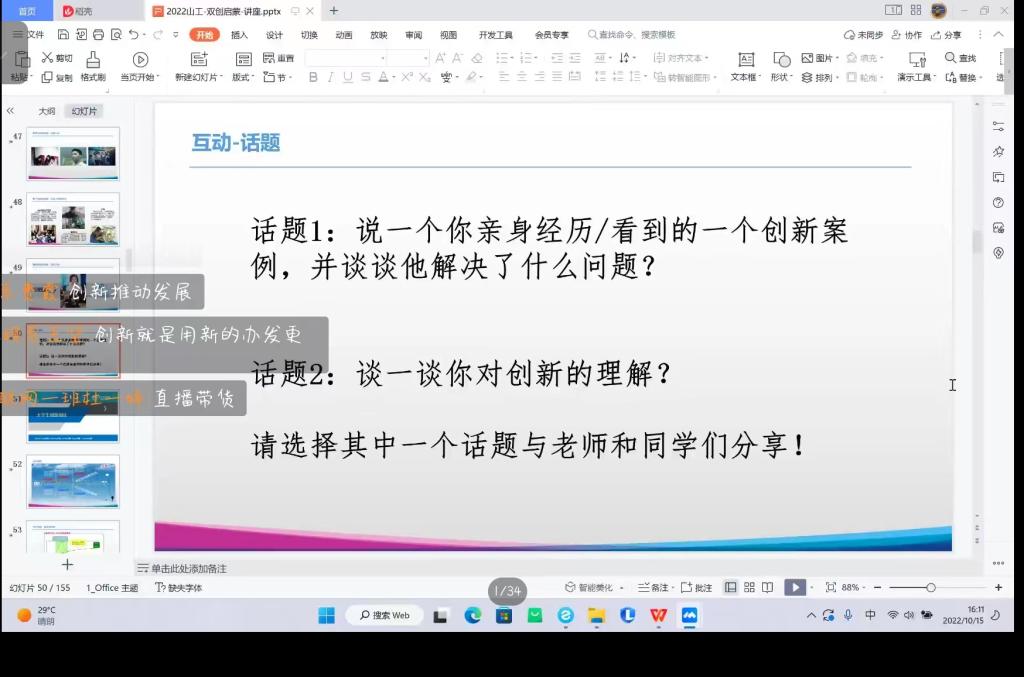Open Microsoft Edge from taskbar
The width and height of the screenshot is (1024, 677).
click(473, 615)
